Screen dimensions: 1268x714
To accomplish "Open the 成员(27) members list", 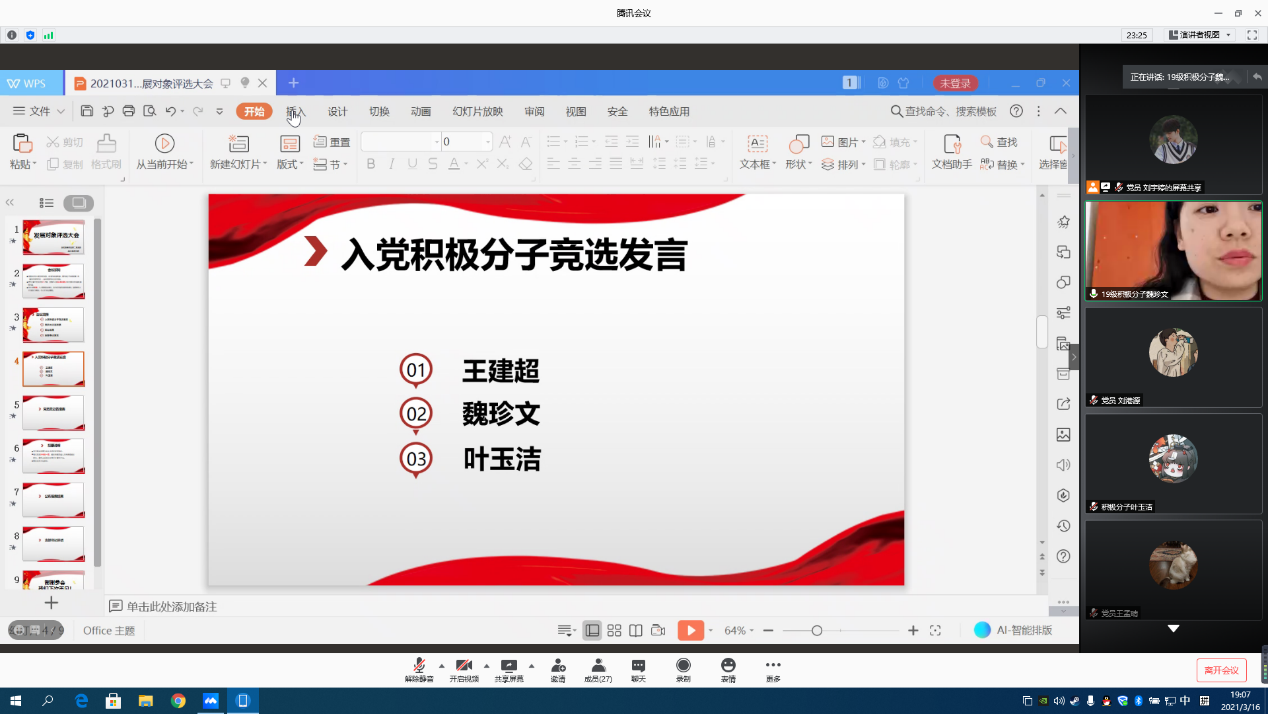I will point(598,666).
